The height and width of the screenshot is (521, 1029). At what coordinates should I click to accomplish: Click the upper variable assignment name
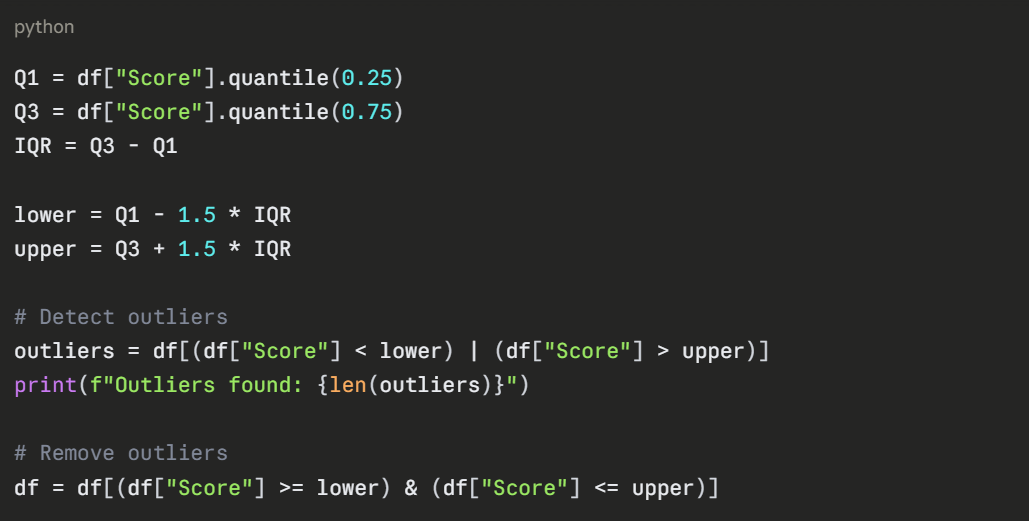(x=44, y=249)
